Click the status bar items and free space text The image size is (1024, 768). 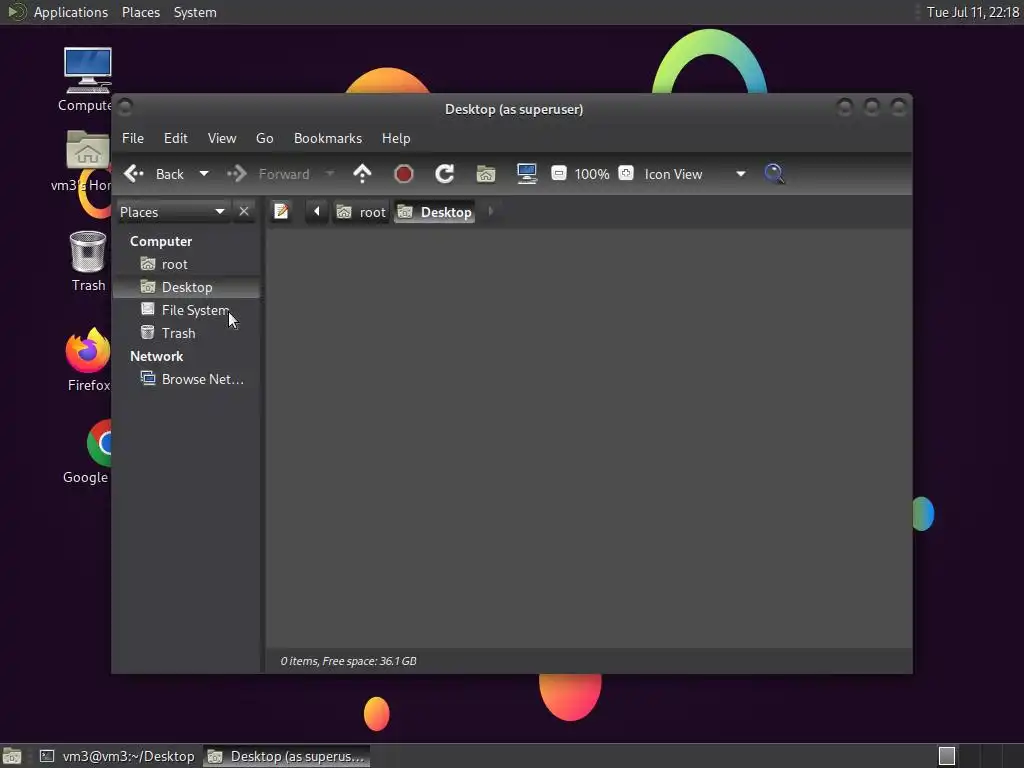point(349,661)
